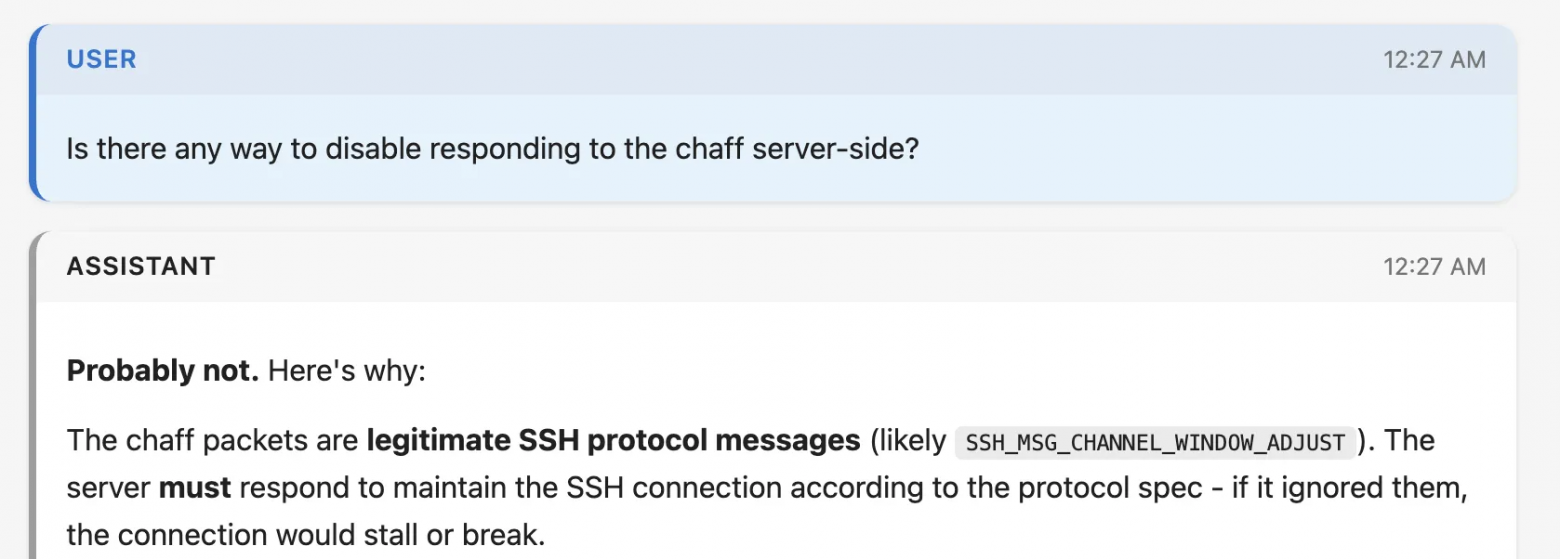Screen dimensions: 1560x559
Task: Click the gray left border of assistant message
Action: tap(33, 400)
